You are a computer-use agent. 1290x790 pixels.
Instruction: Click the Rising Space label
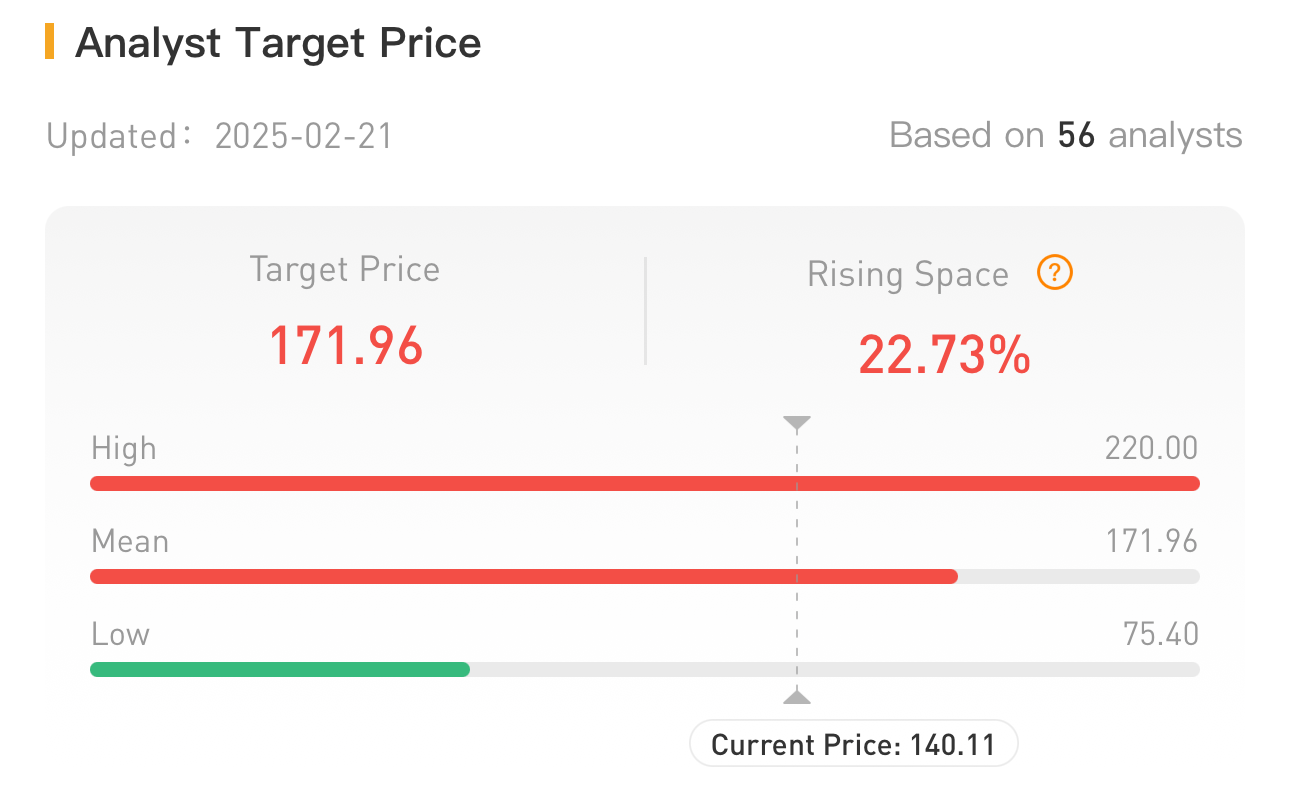click(x=908, y=275)
